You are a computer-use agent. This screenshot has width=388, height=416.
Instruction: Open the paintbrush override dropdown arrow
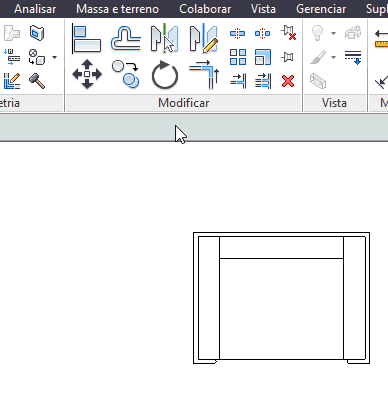point(333,57)
